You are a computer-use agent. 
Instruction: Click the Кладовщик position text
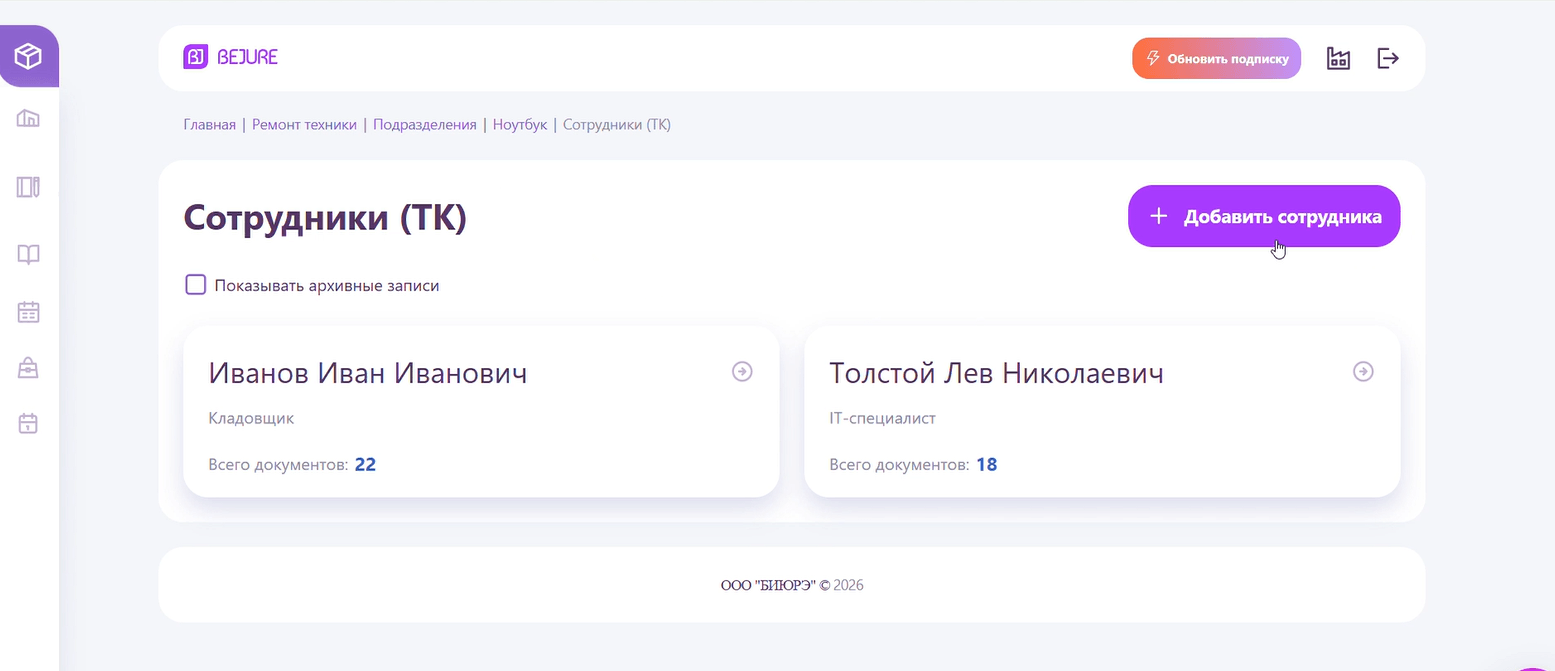(x=251, y=418)
